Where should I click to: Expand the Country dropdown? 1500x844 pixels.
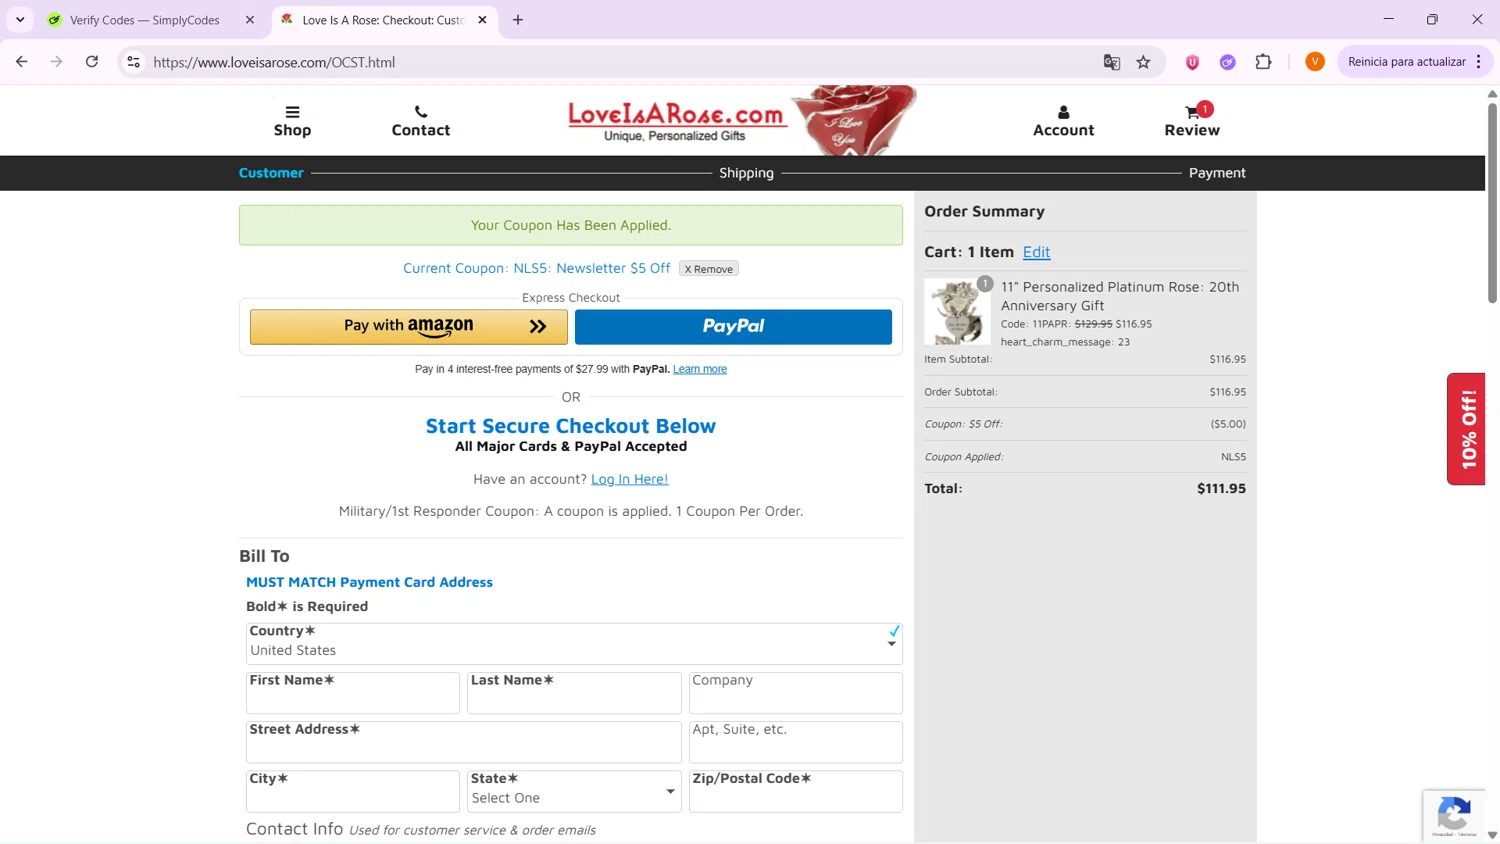[574, 643]
